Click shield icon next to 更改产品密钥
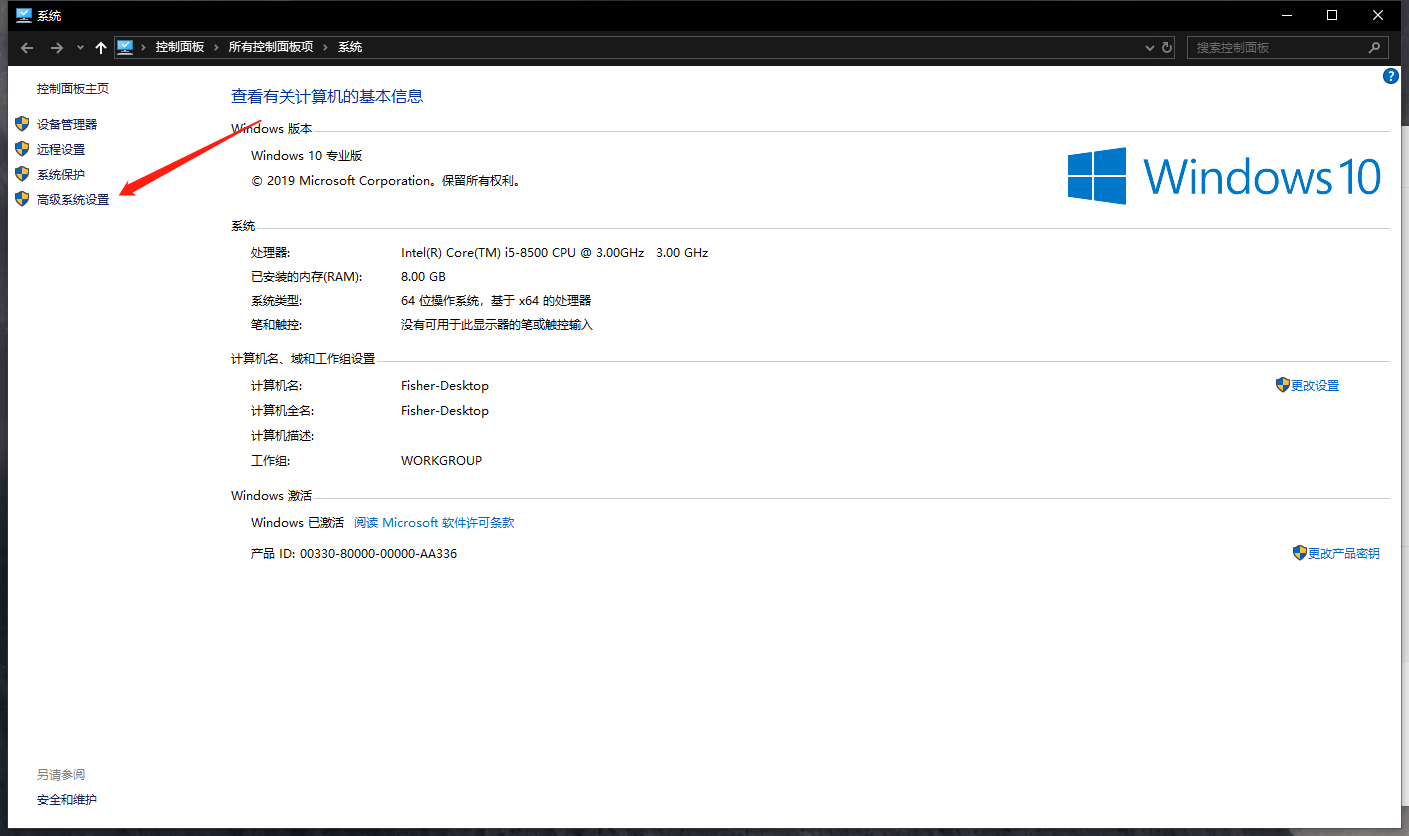 1300,553
